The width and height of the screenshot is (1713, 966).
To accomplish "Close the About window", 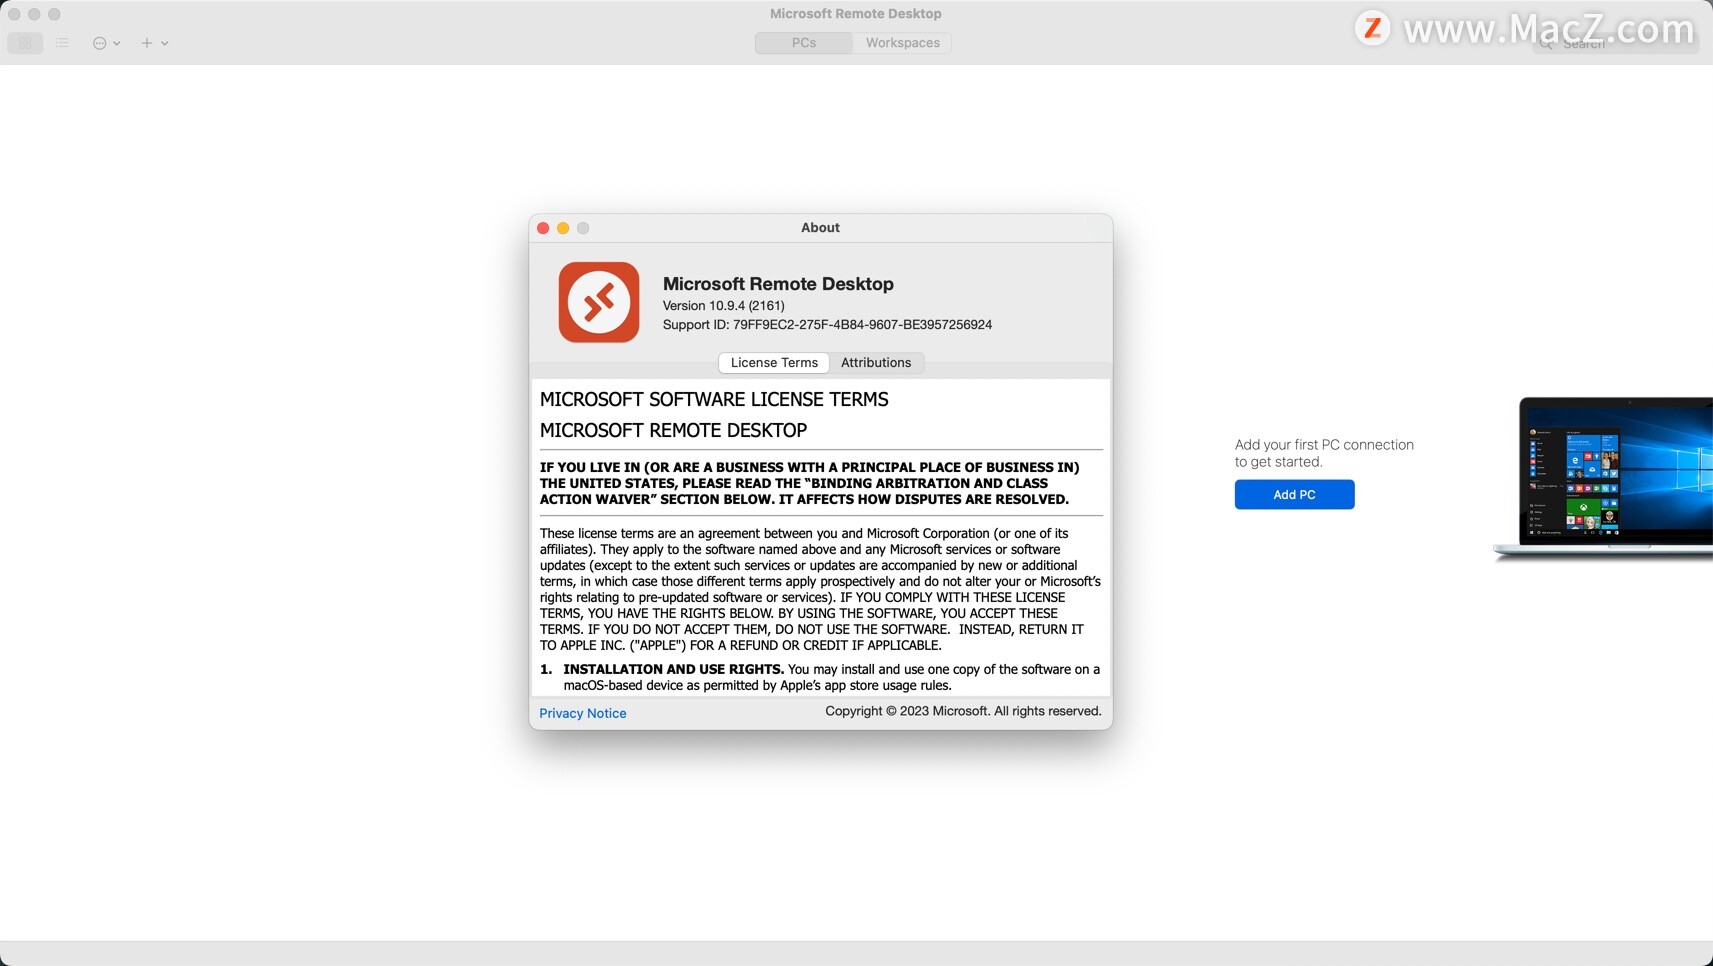I will [x=543, y=228].
